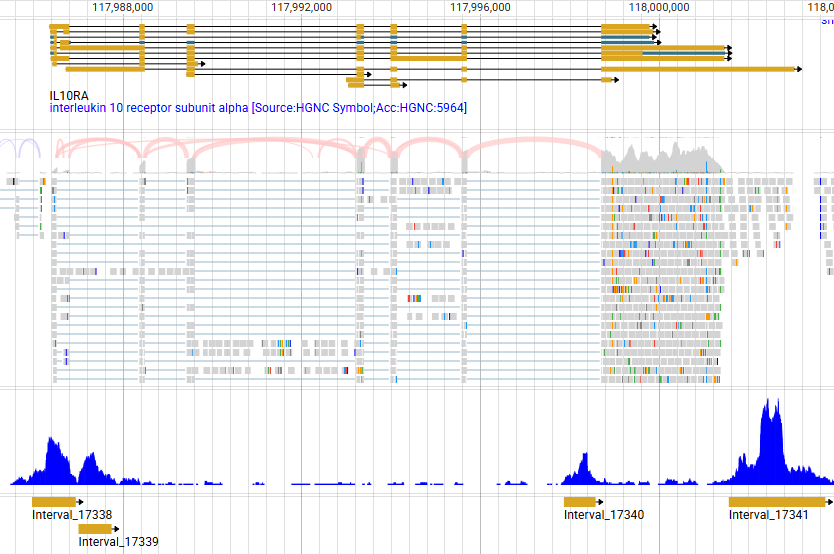Click the Interval_17340 text label

(x=604, y=515)
